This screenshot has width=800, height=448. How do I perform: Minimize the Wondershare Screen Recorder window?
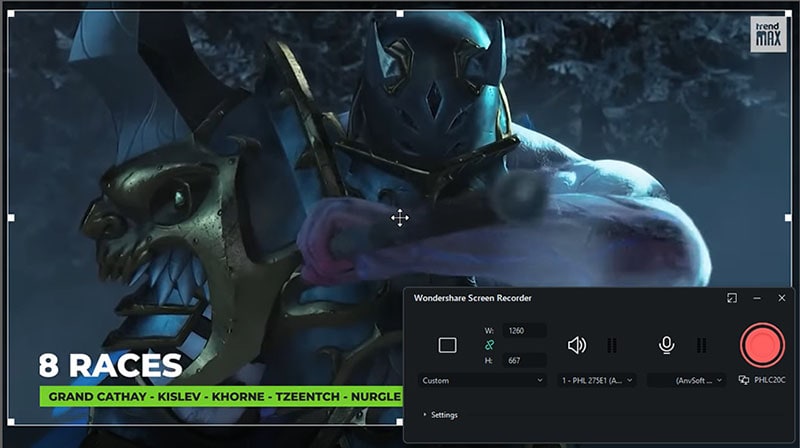(757, 298)
